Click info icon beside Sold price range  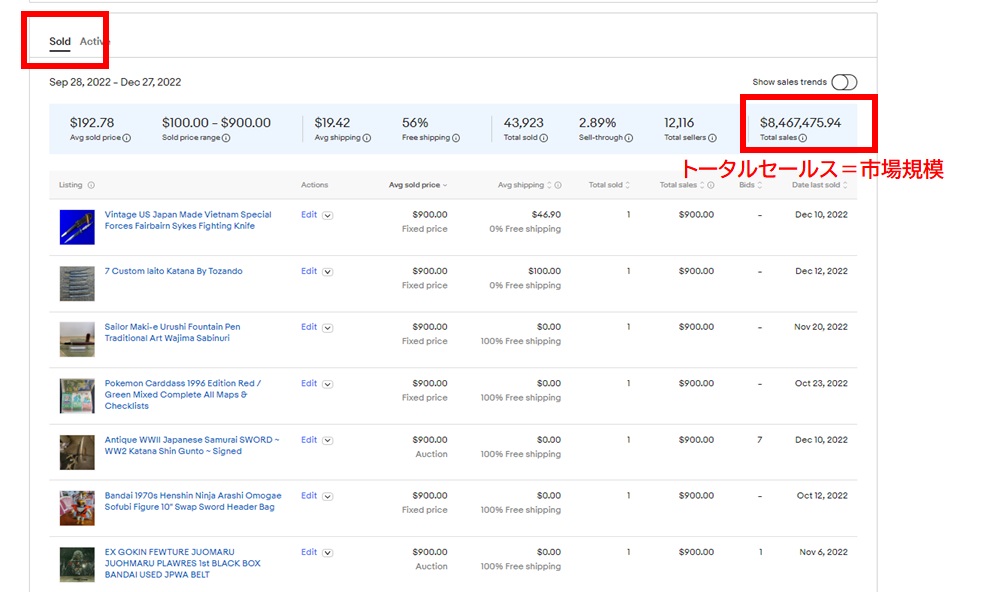click(x=226, y=138)
